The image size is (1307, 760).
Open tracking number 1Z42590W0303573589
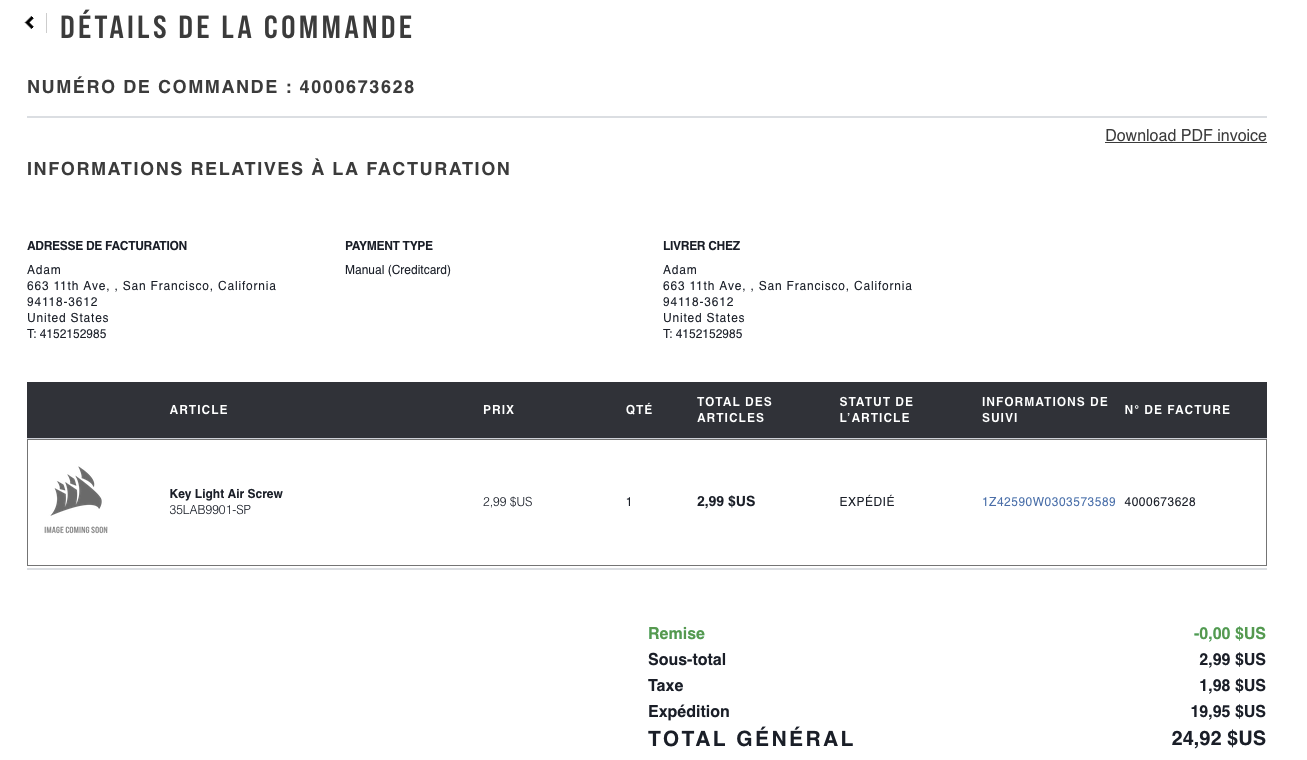click(1048, 502)
